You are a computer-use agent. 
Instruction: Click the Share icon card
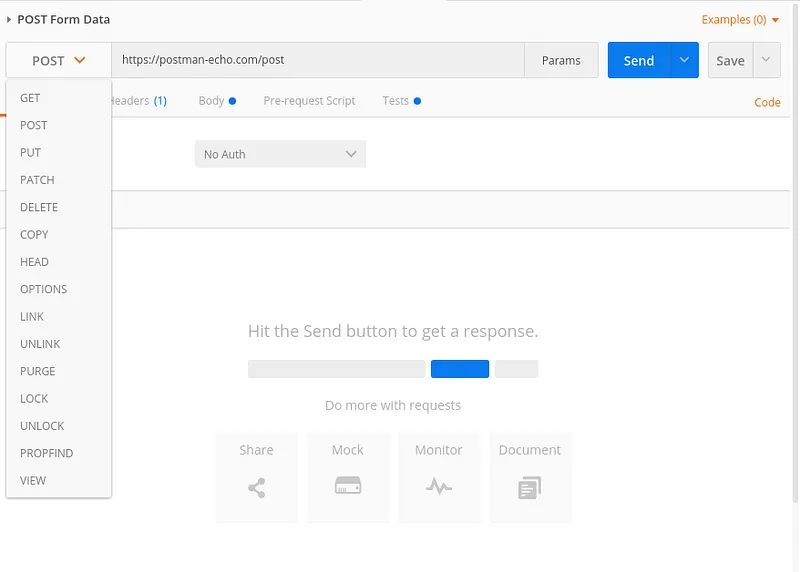257,477
